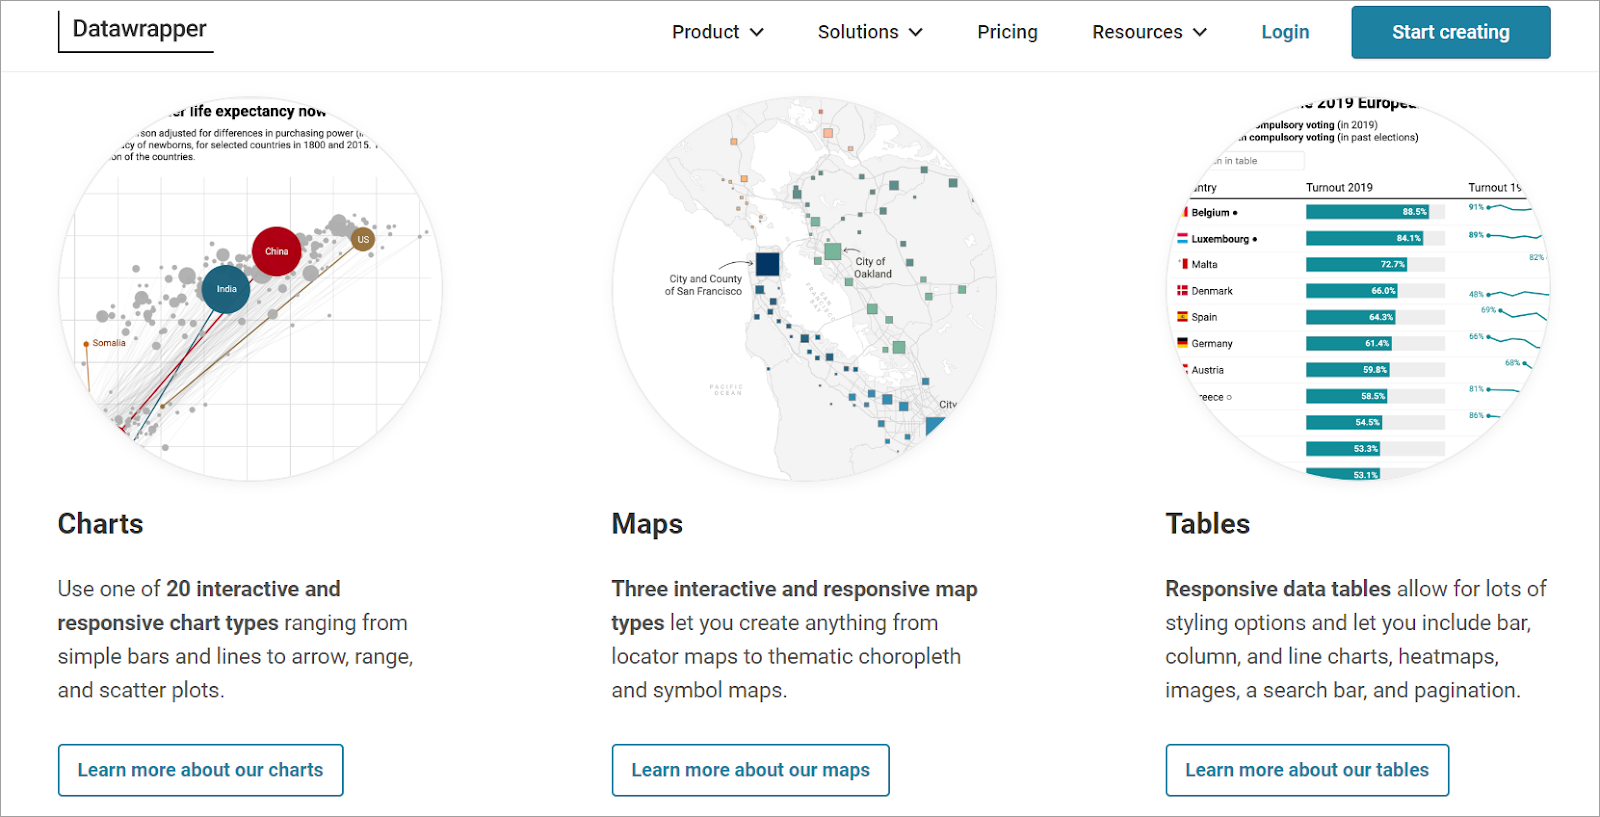Click the Maps heading
This screenshot has width=1600, height=817.
pyautogui.click(x=647, y=524)
